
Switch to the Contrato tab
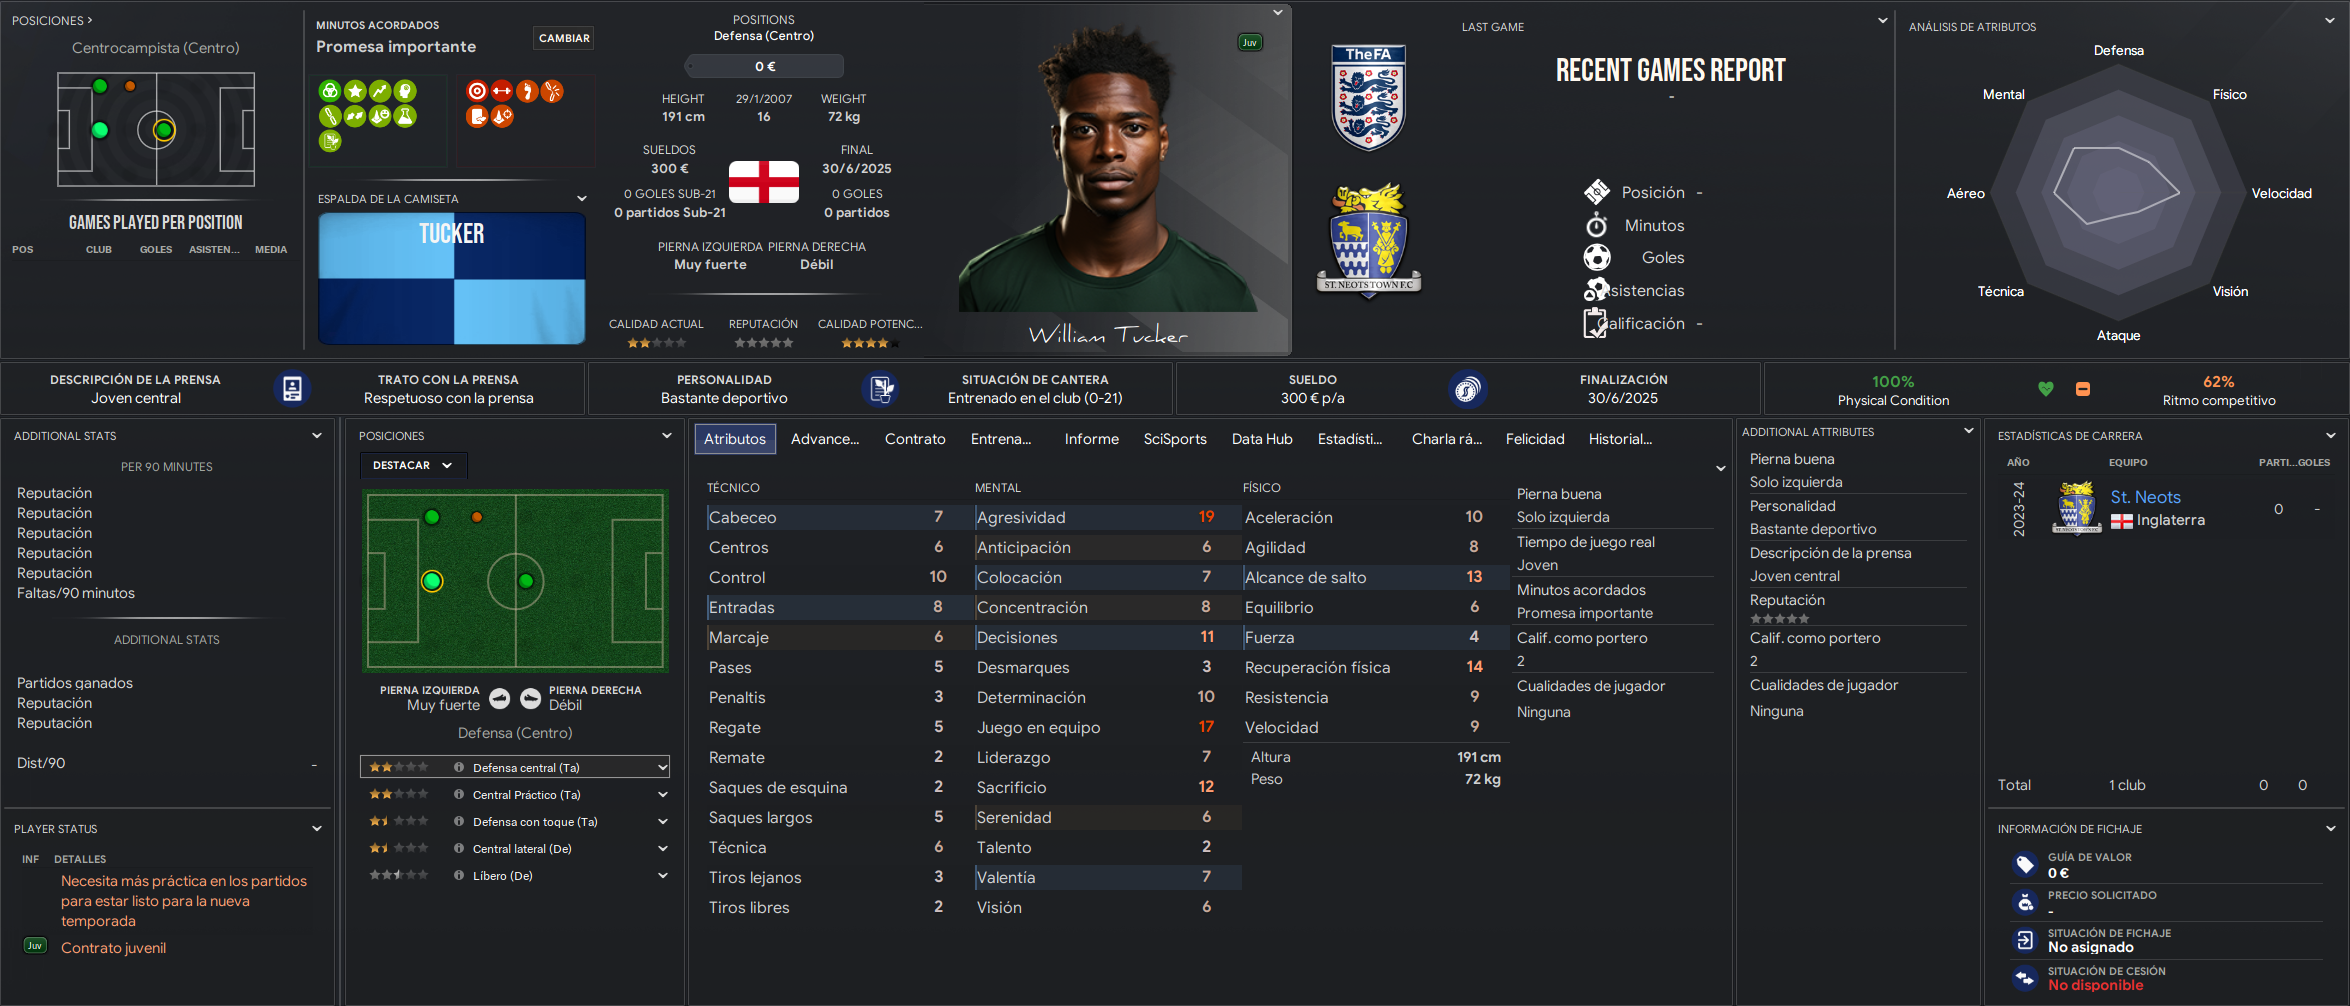915,439
